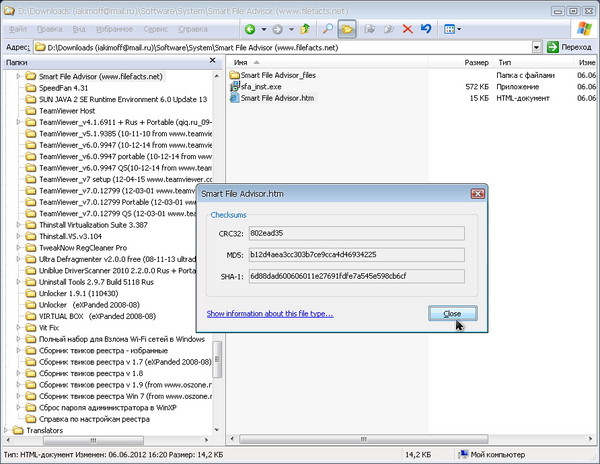Click the folder icon in title bar
This screenshot has width=600, height=464.
(8, 11)
